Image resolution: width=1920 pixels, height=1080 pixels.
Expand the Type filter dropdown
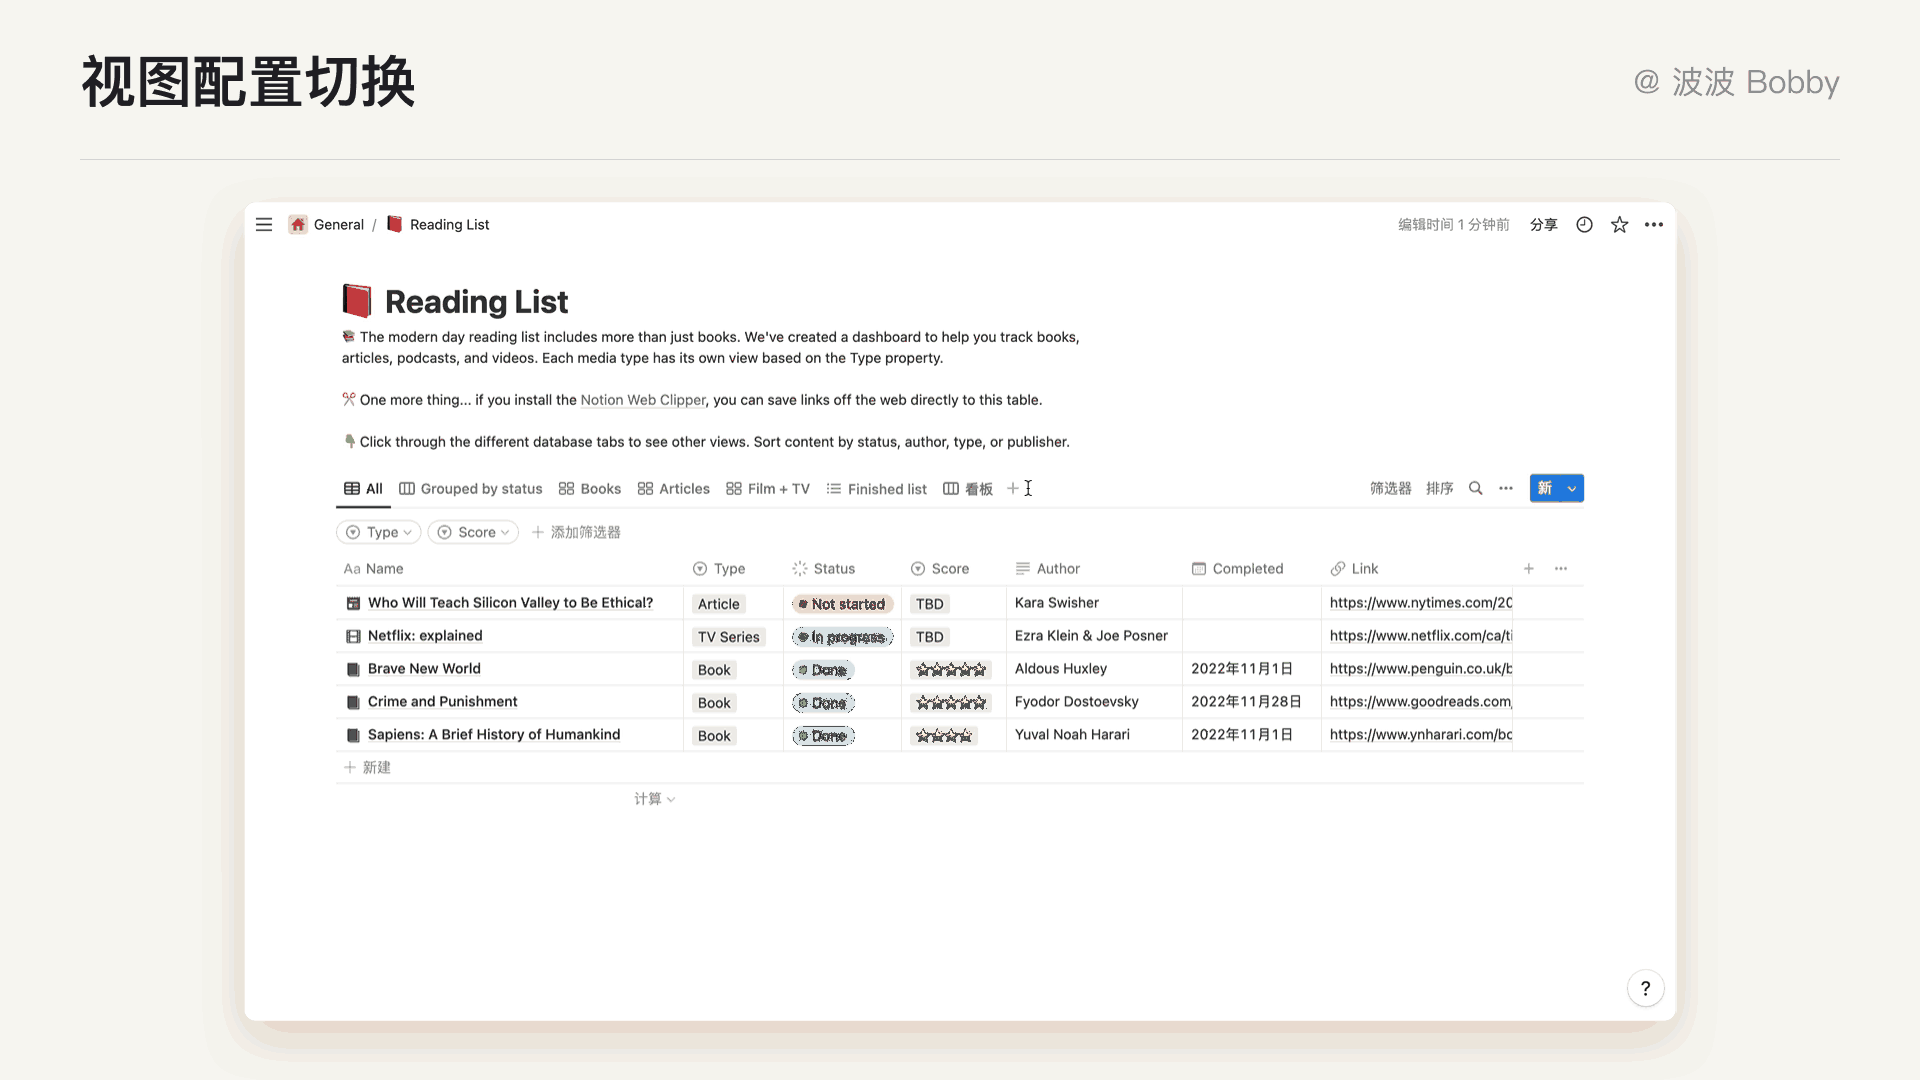pos(379,532)
